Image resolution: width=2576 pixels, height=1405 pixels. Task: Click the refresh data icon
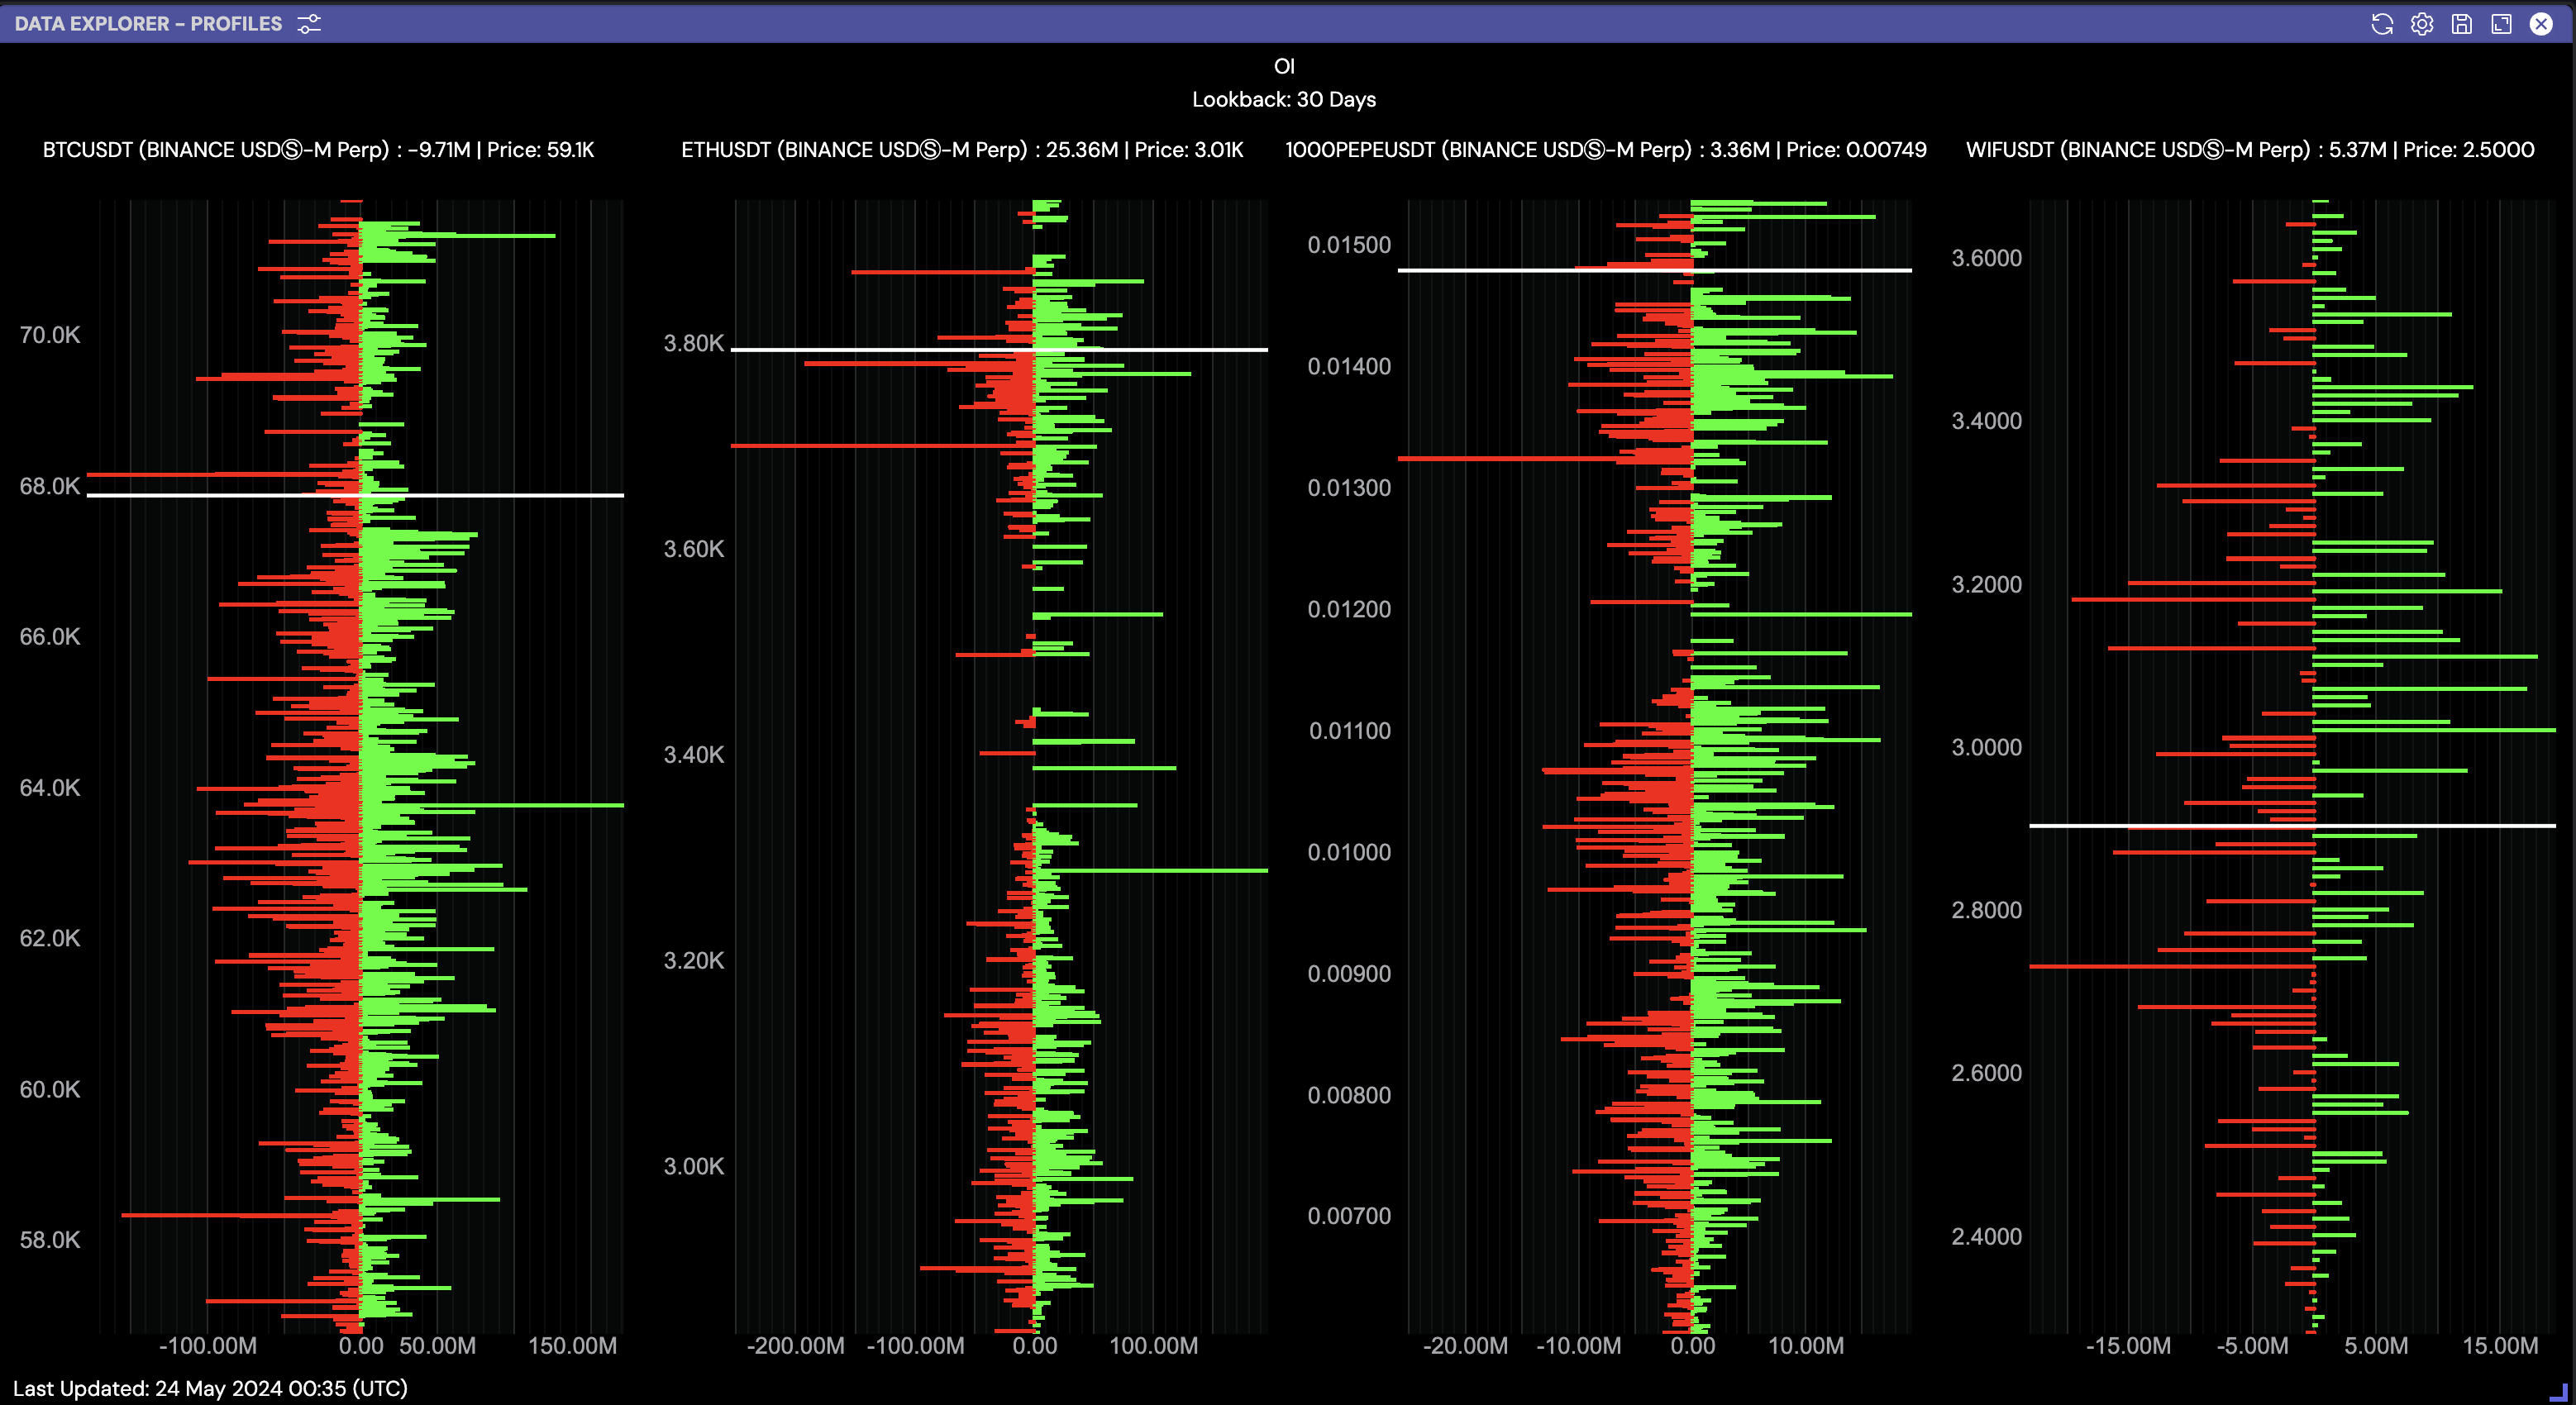point(2382,24)
